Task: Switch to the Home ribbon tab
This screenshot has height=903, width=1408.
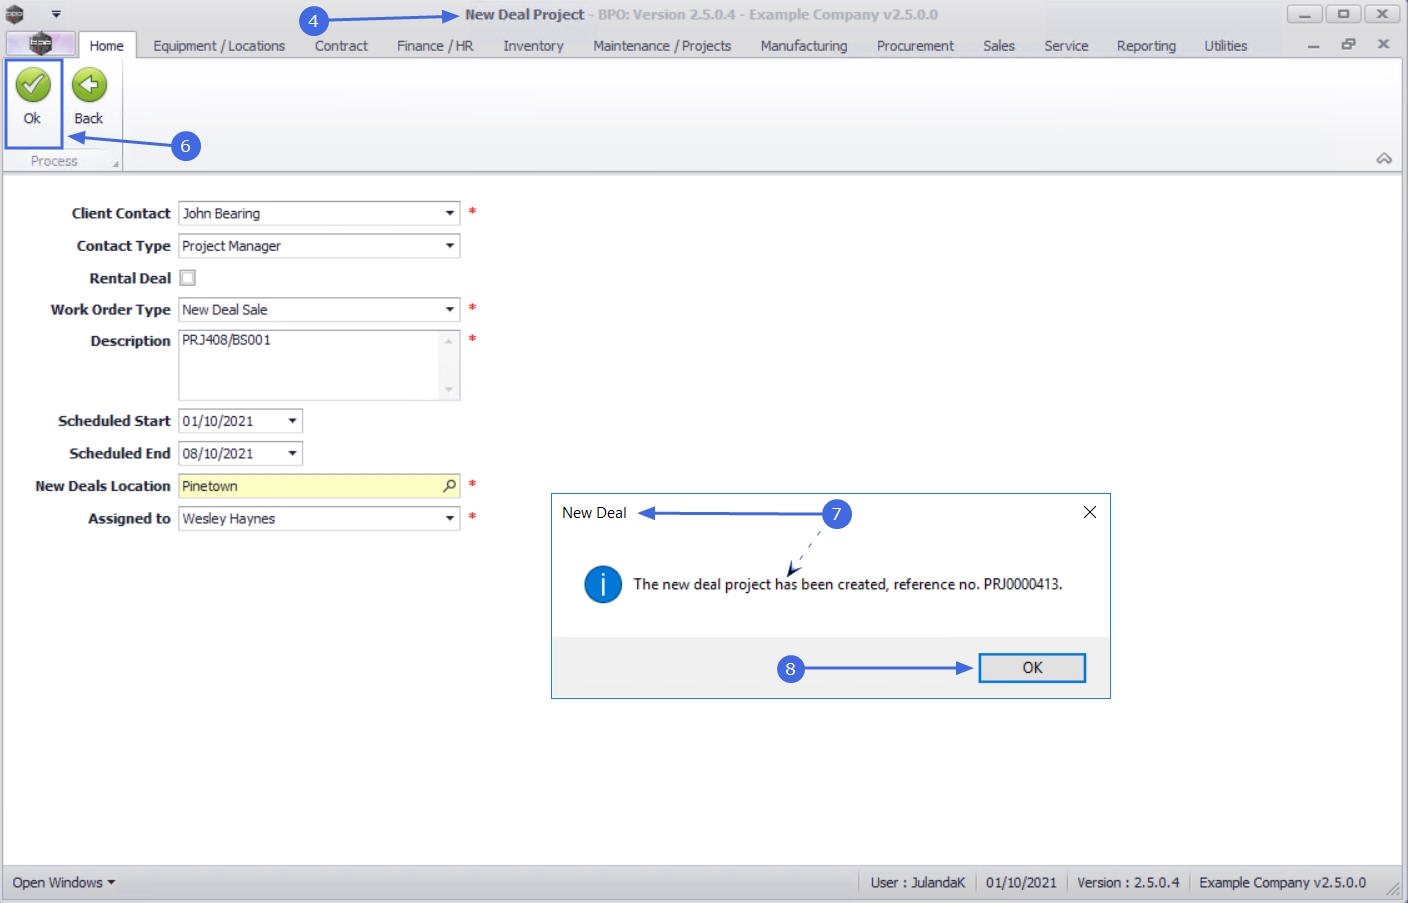Action: point(106,45)
